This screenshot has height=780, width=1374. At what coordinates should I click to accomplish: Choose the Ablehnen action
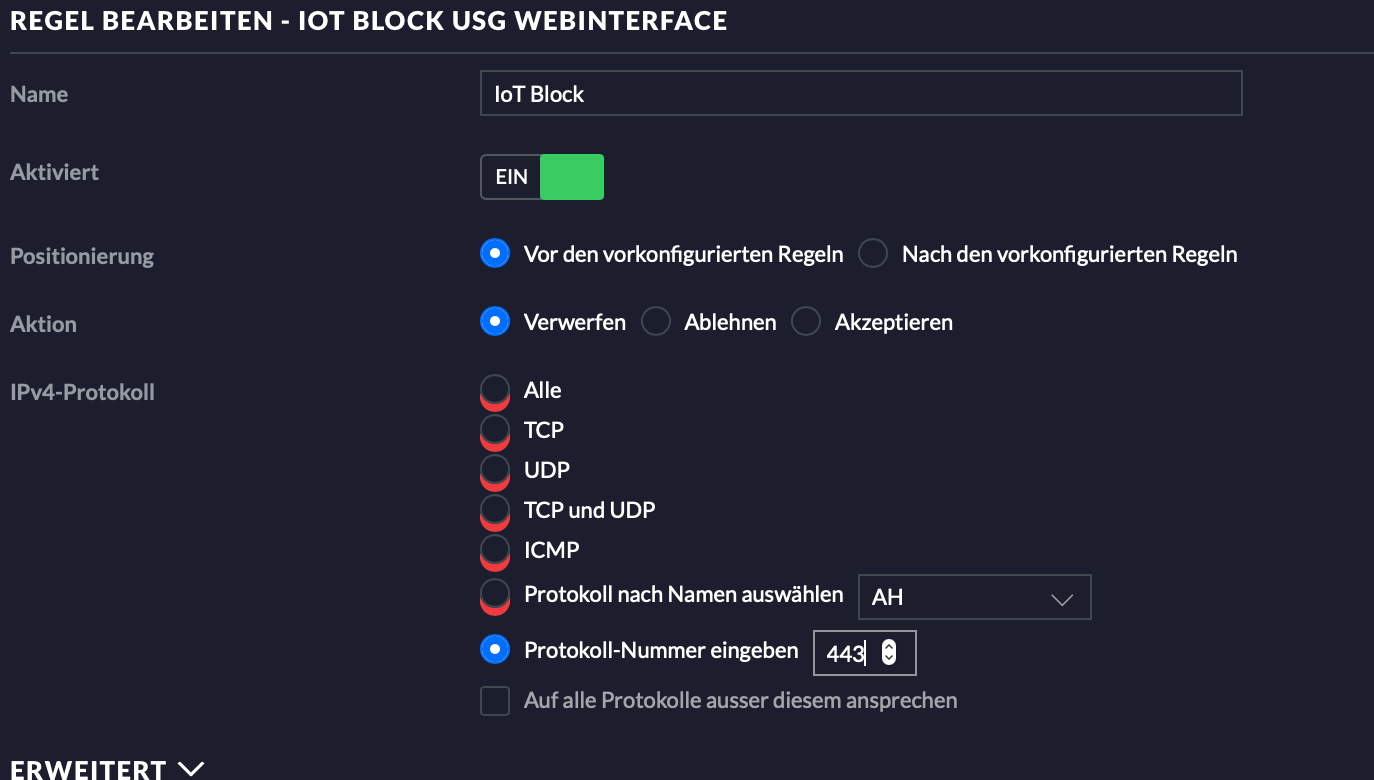656,322
